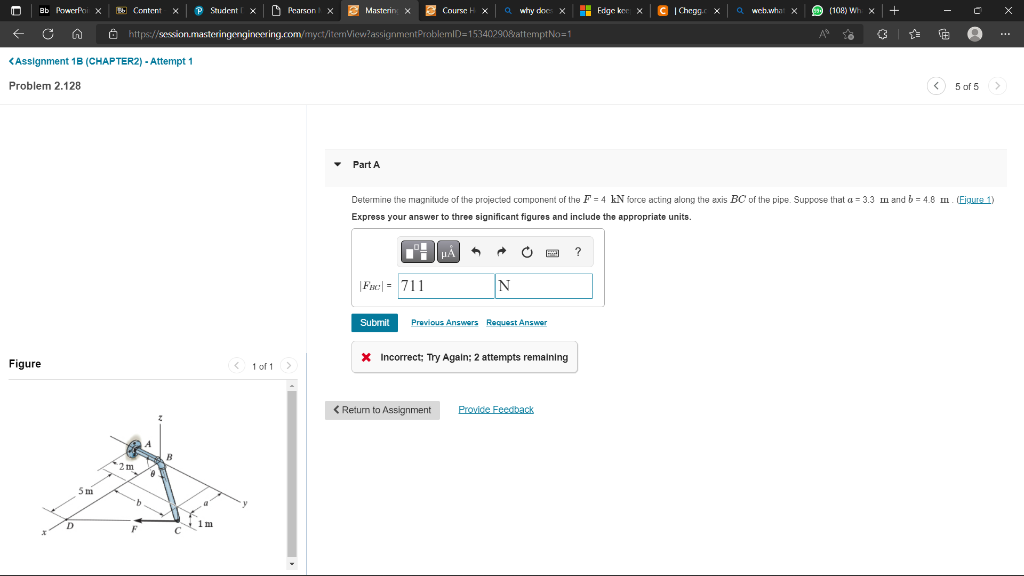Select the 711 answer input field
The height and width of the screenshot is (576, 1024).
445,286
